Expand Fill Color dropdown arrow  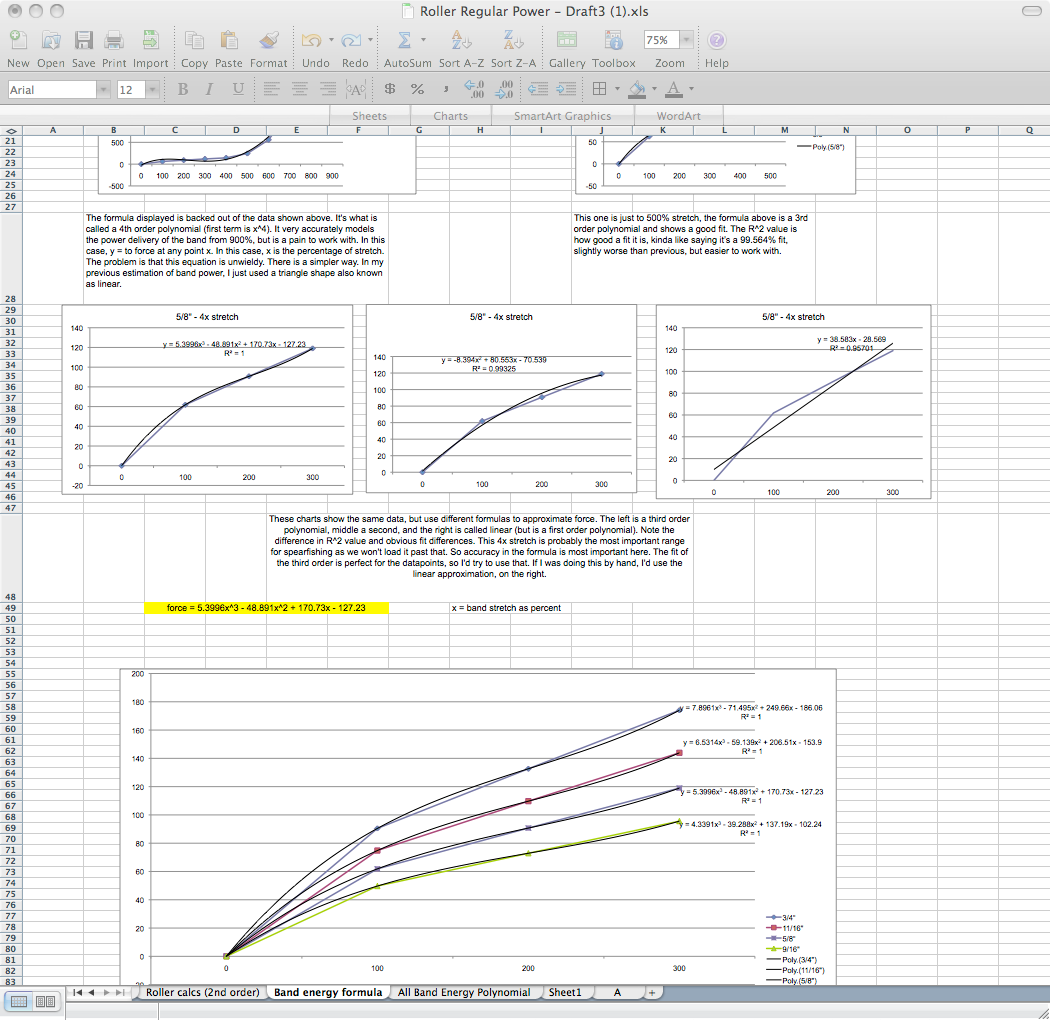point(654,89)
